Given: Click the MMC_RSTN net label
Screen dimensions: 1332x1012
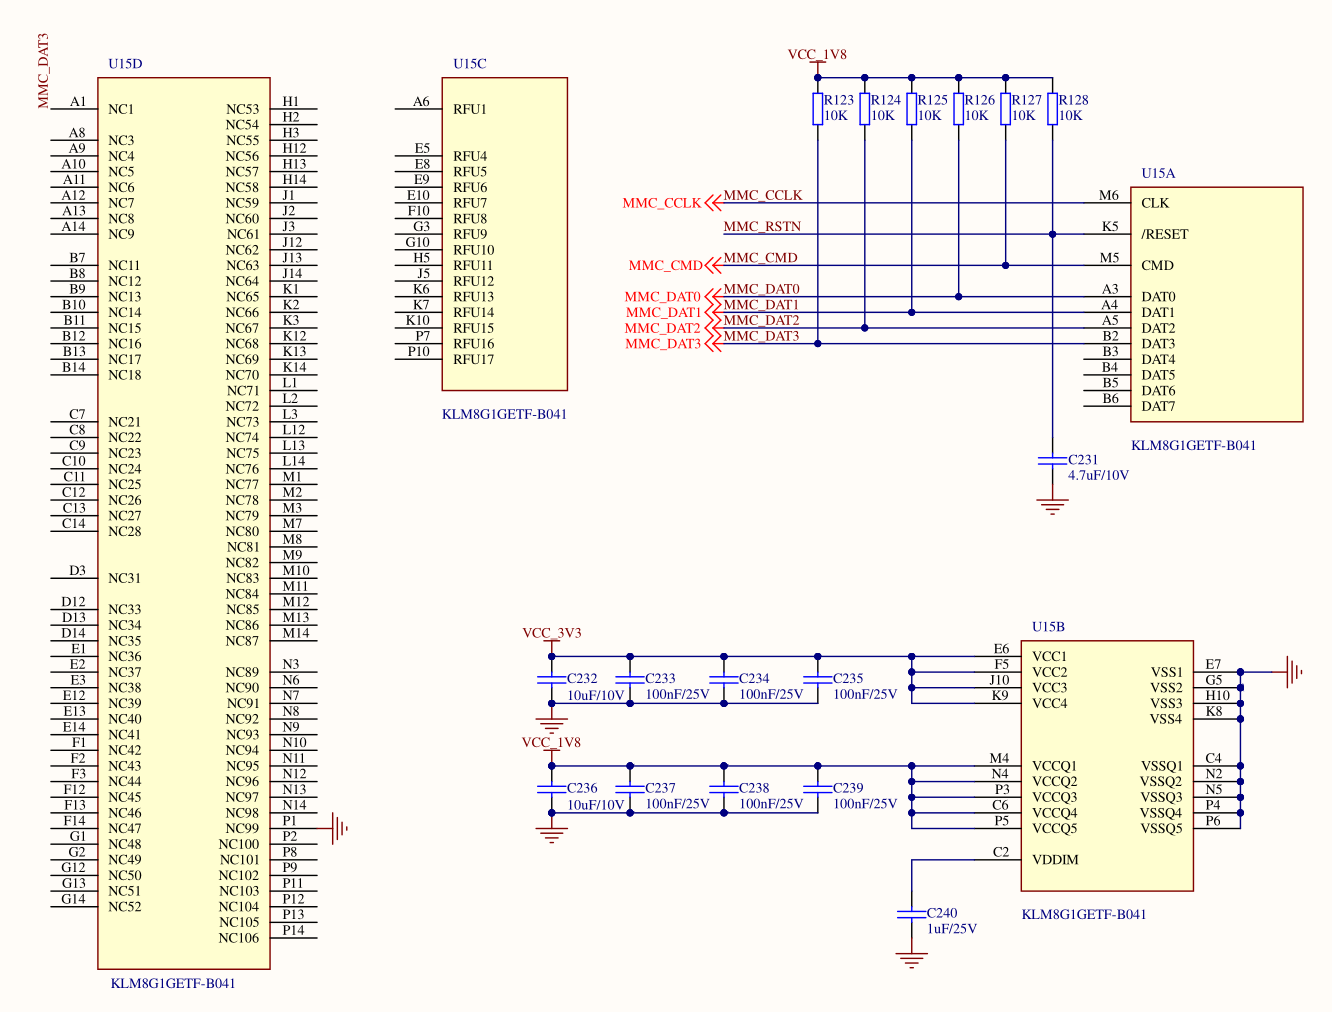Looking at the screenshot, I should tap(762, 227).
